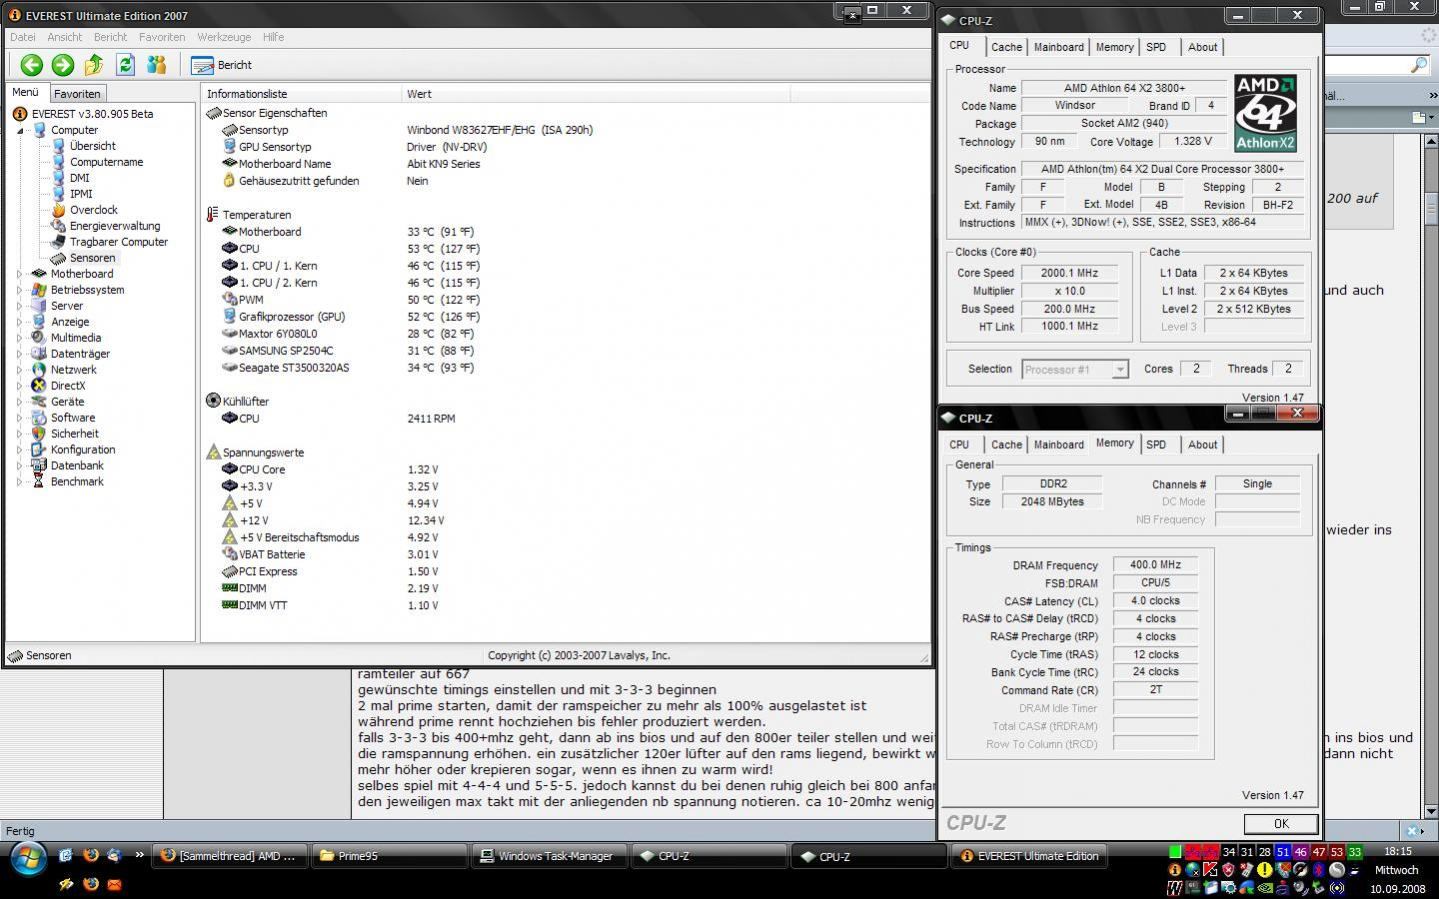This screenshot has width=1439, height=899.
Task: Click the AMD Athlon 64 X2 logo
Action: pyautogui.click(x=1265, y=113)
